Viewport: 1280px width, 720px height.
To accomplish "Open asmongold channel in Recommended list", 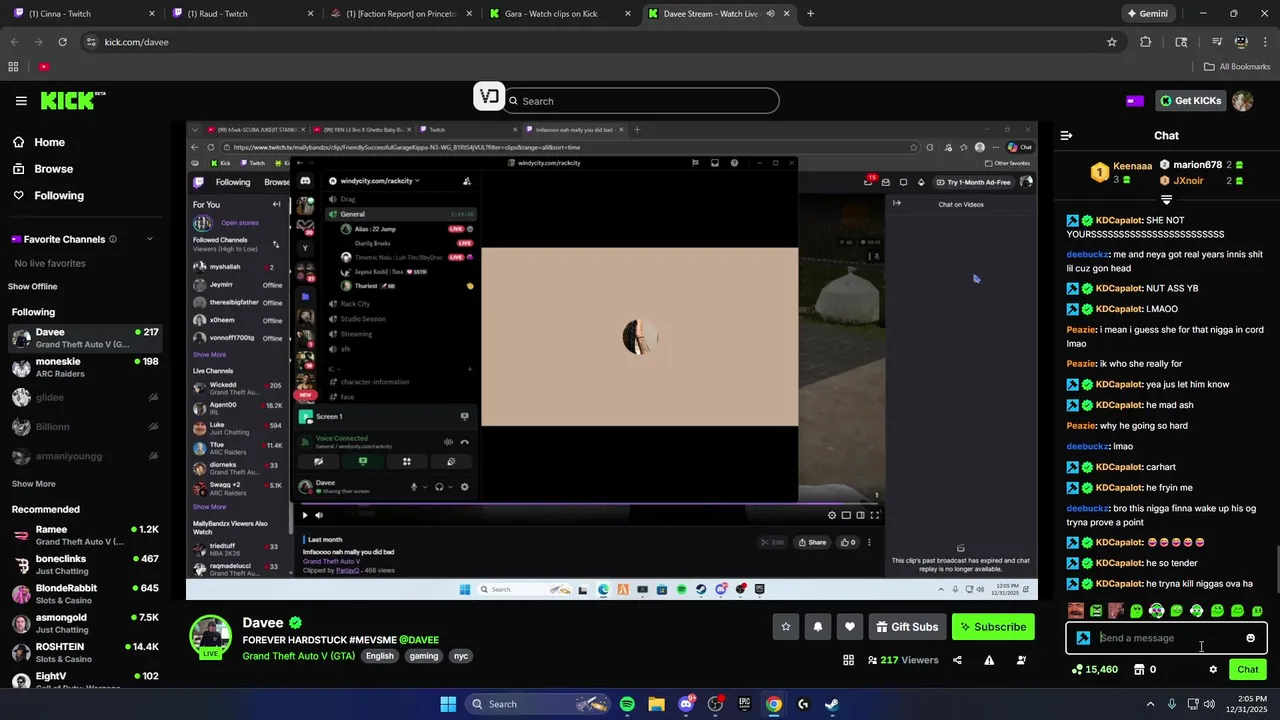I will pyautogui.click(x=83, y=623).
